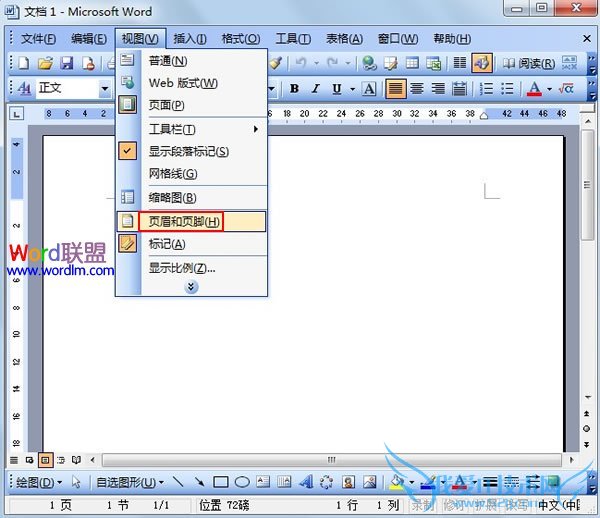
Task: Click the Insert Picture icon
Action: (370, 482)
